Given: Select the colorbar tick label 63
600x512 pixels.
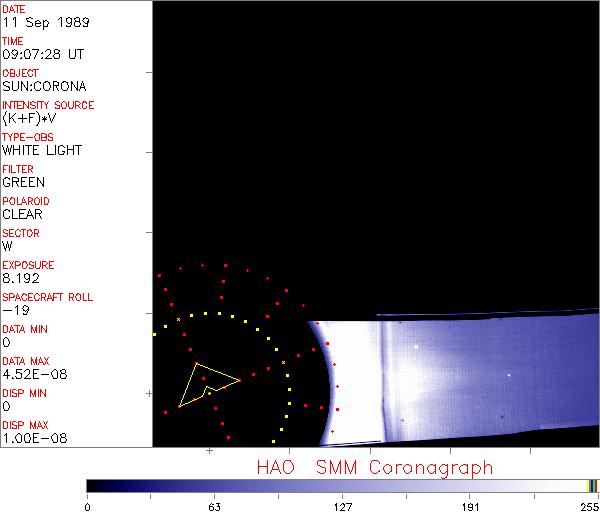Looking at the screenshot, I should (214, 506).
